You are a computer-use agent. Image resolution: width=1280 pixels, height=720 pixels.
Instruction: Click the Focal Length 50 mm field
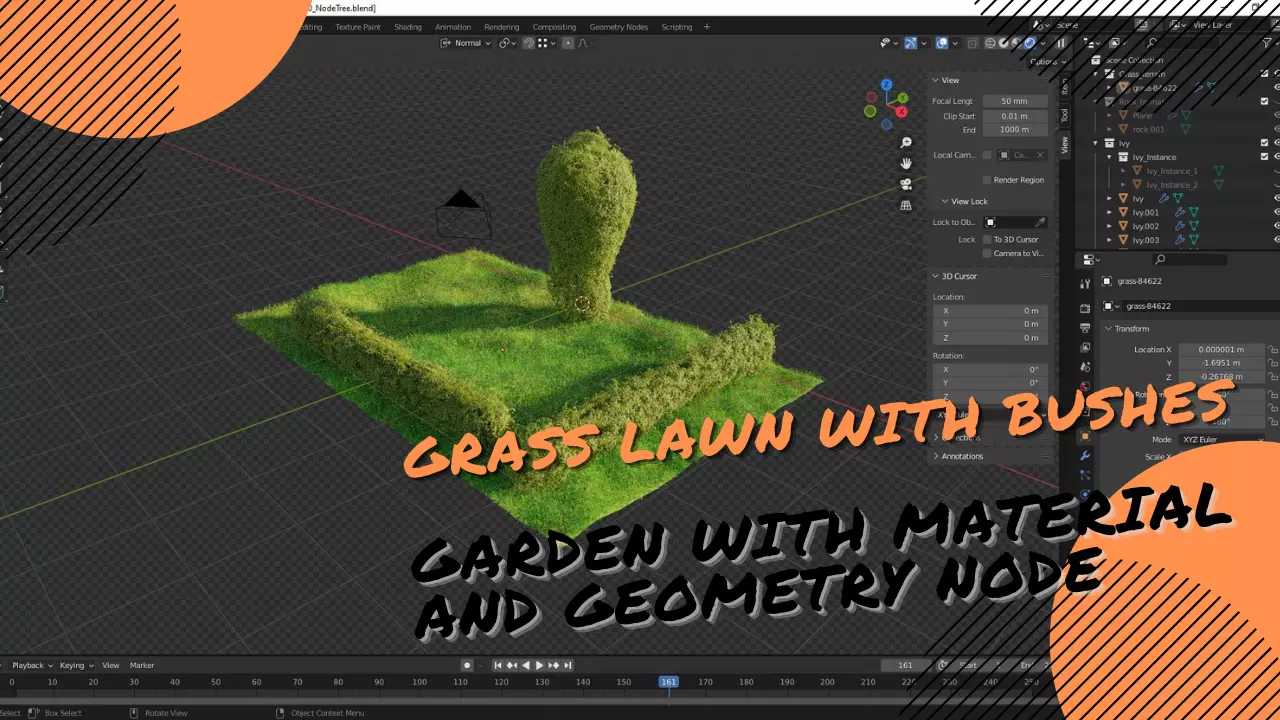(x=1015, y=101)
